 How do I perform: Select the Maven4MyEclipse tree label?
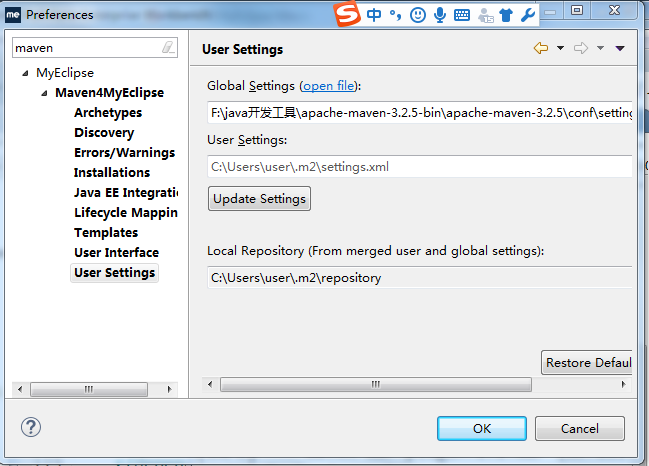[109, 93]
